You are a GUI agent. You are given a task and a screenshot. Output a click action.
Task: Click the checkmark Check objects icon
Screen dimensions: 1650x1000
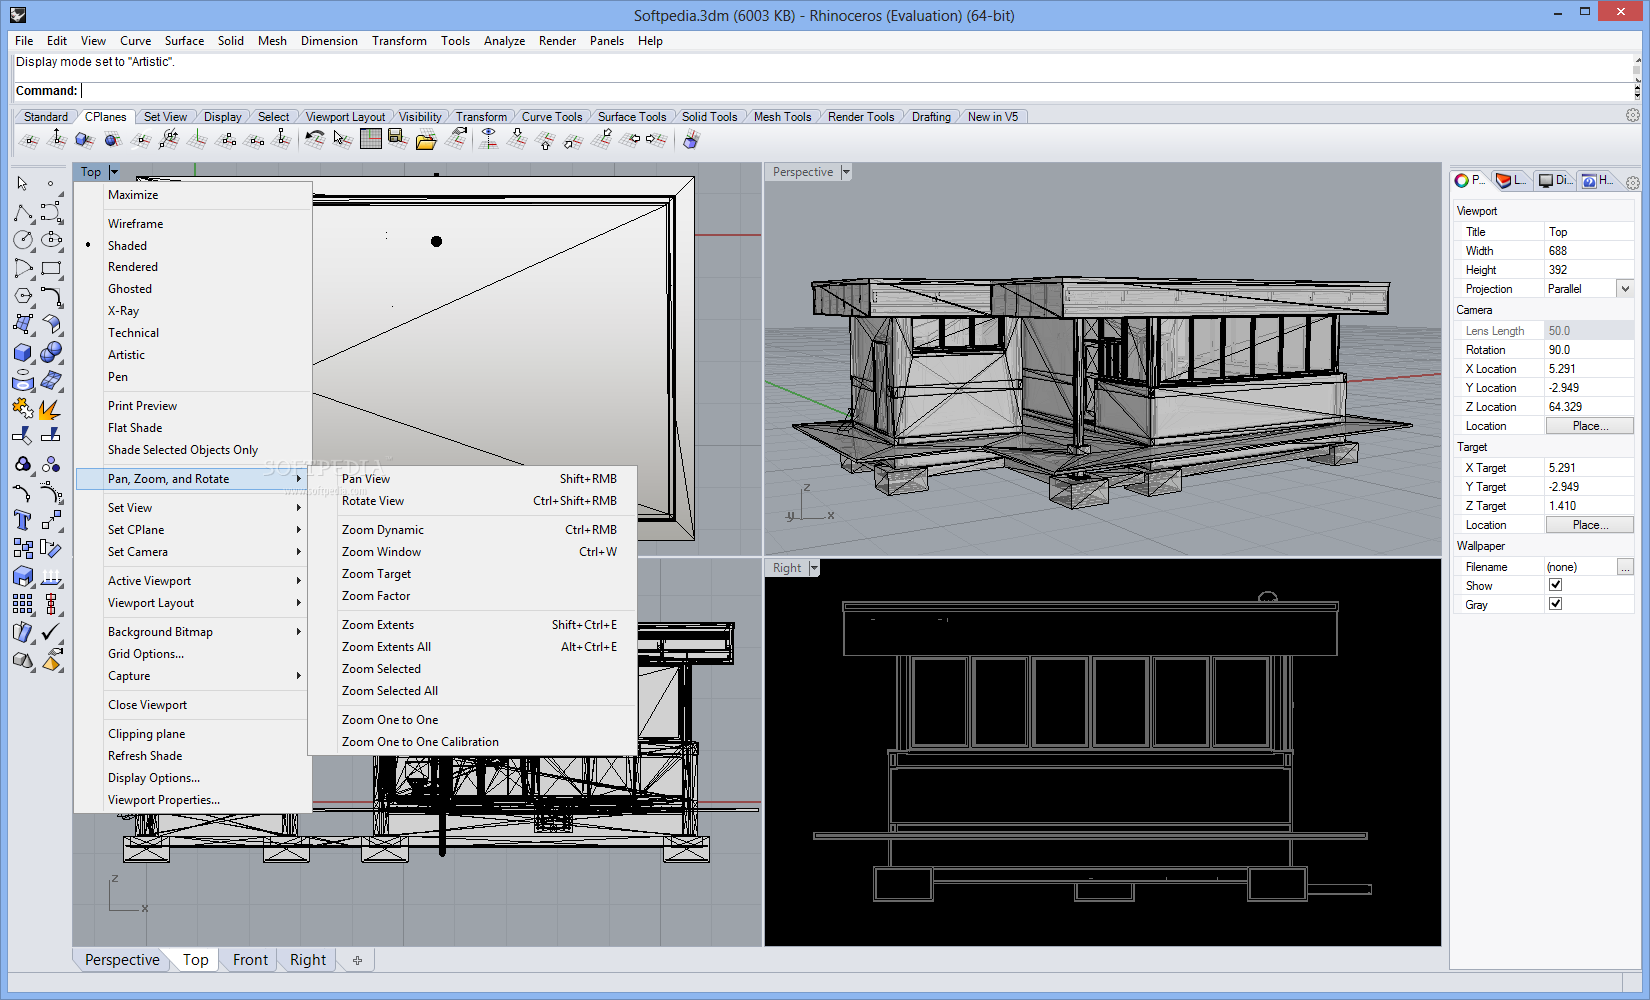point(51,632)
